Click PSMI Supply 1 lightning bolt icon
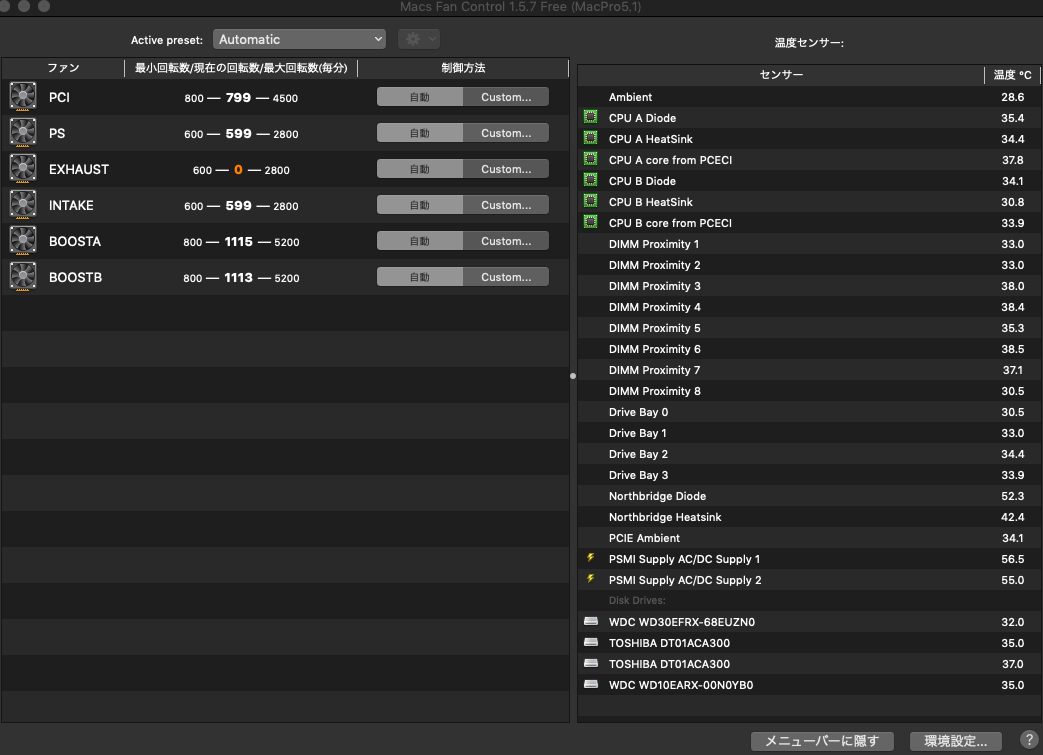Image resolution: width=1043 pixels, height=755 pixels. click(590, 559)
